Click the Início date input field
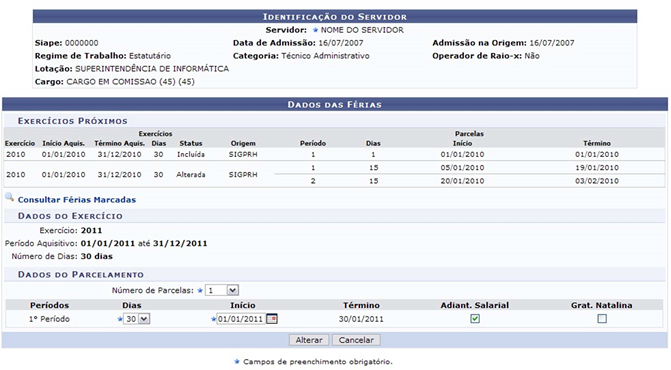The width and height of the screenshot is (671, 370). [241, 319]
